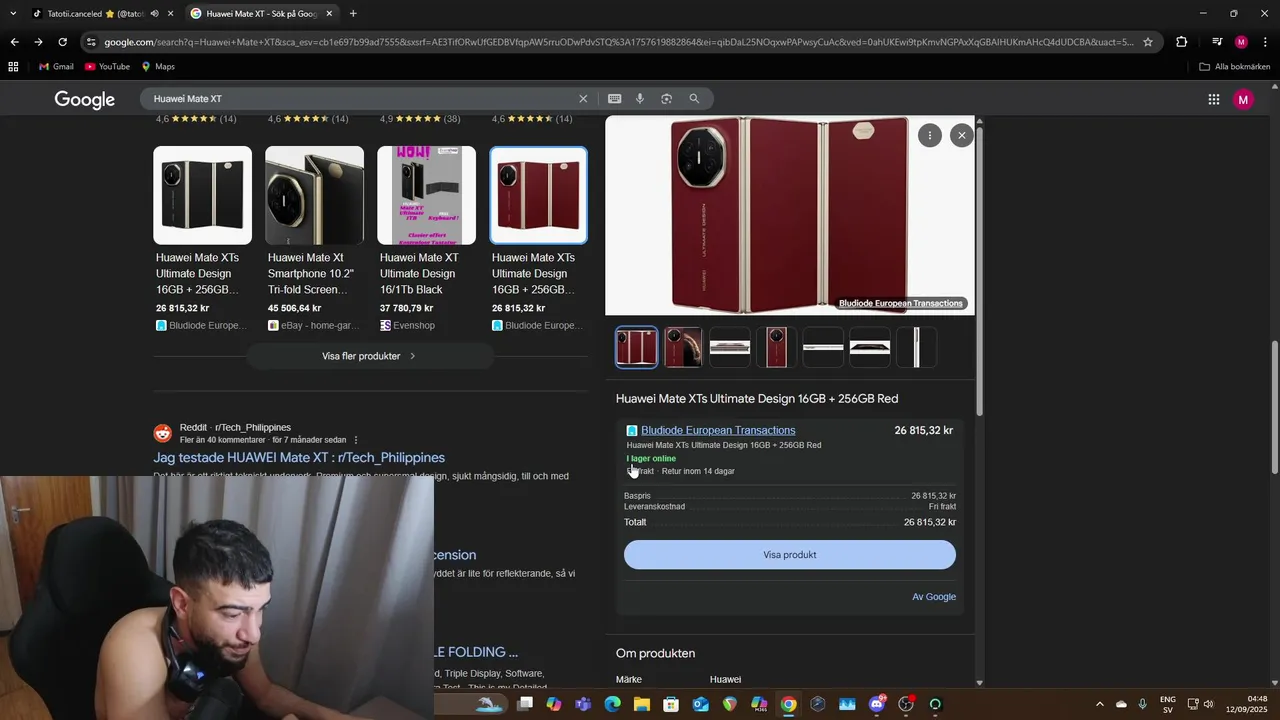
Task: Open Microsoft Store from taskbar
Action: (671, 704)
